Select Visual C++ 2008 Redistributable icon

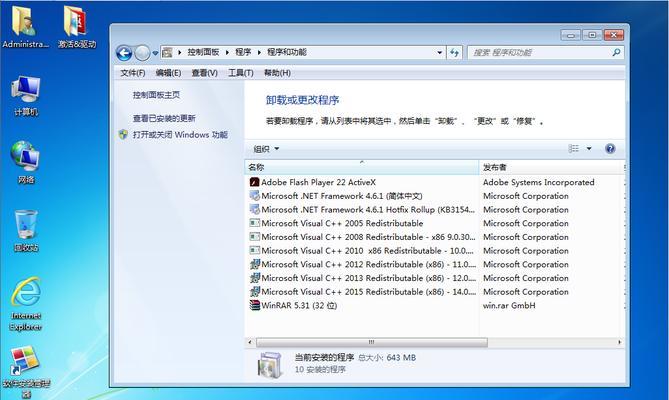click(x=254, y=237)
